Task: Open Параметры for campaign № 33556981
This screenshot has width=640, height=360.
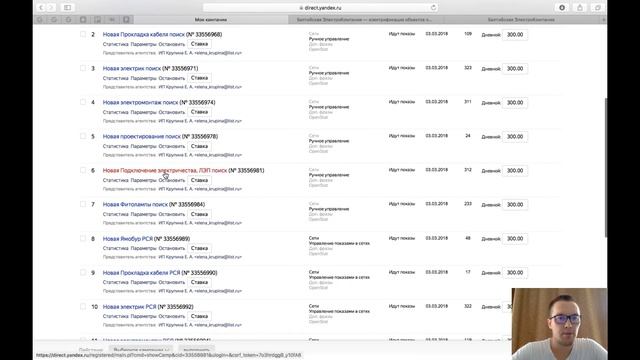Action: [143, 180]
